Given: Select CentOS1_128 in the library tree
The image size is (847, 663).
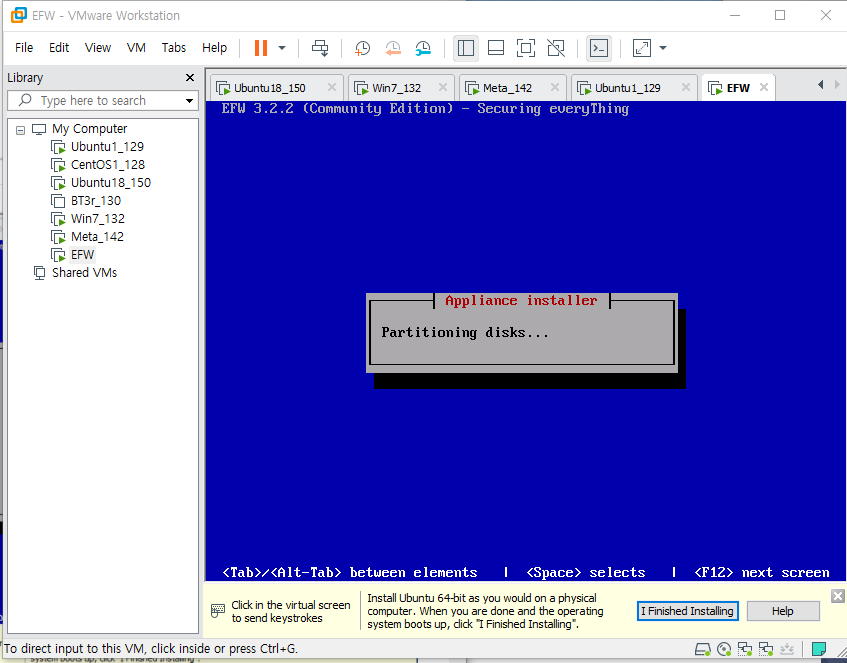Looking at the screenshot, I should pos(107,164).
